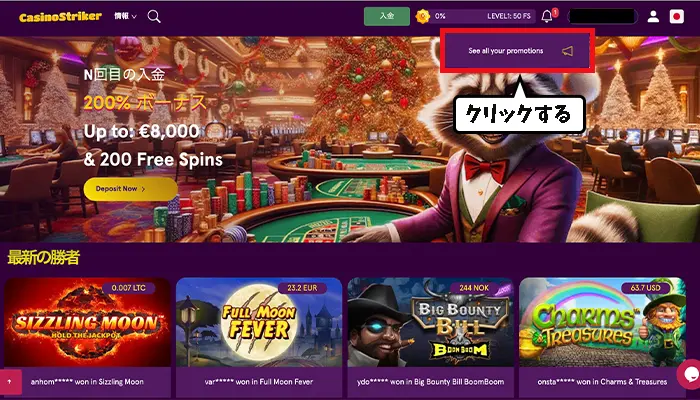Open the notification bell
700x400 pixels.
(547, 17)
